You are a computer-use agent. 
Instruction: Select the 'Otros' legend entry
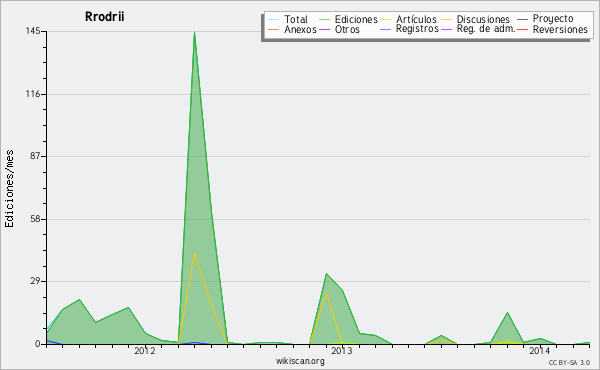(x=347, y=29)
